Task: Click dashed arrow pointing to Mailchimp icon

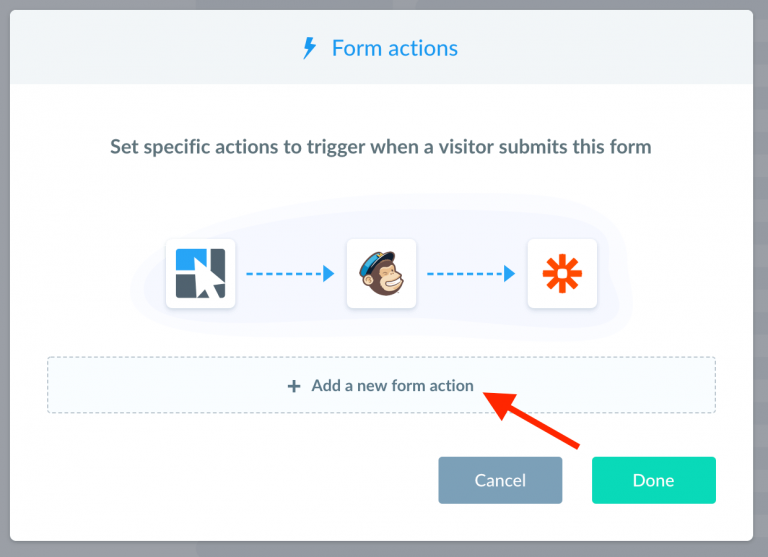Action: (290, 273)
